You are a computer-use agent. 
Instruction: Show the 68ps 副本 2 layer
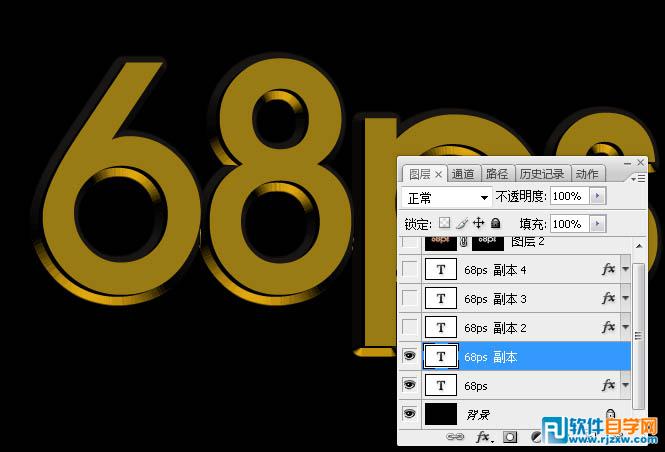tap(409, 327)
